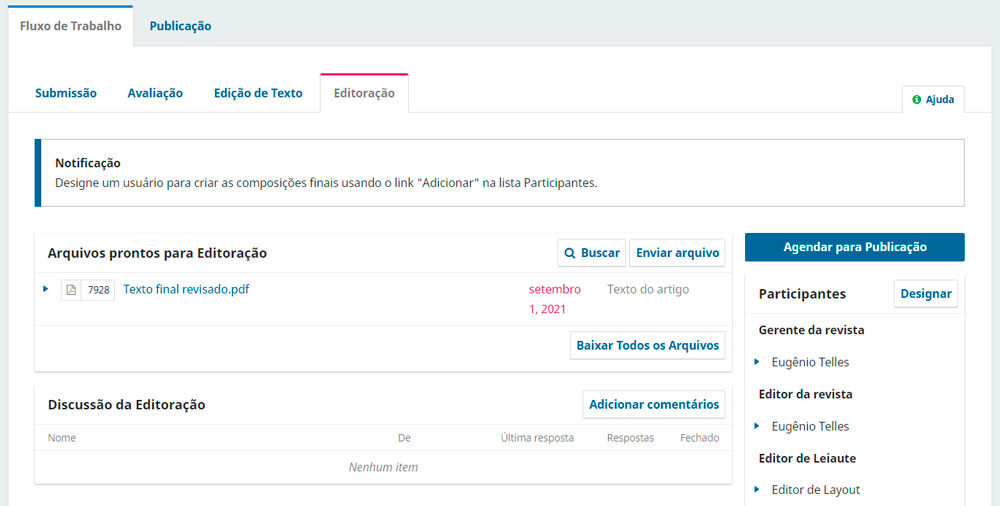Click the Nome column header
Image resolution: width=1000 pixels, height=506 pixels.
[x=62, y=438]
